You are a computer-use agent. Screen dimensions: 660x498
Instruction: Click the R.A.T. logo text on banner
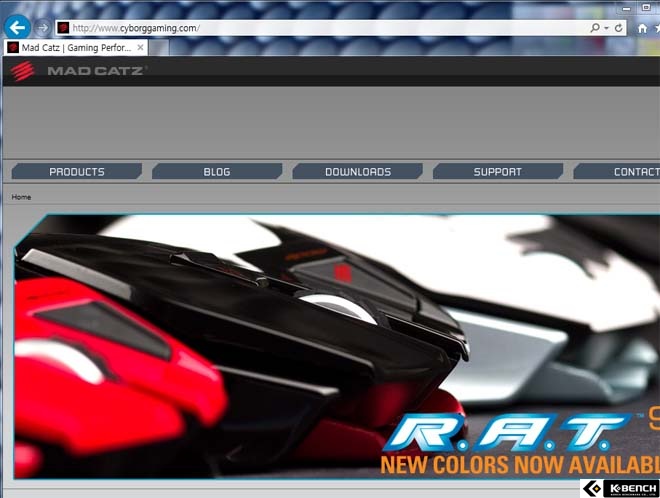click(x=508, y=432)
